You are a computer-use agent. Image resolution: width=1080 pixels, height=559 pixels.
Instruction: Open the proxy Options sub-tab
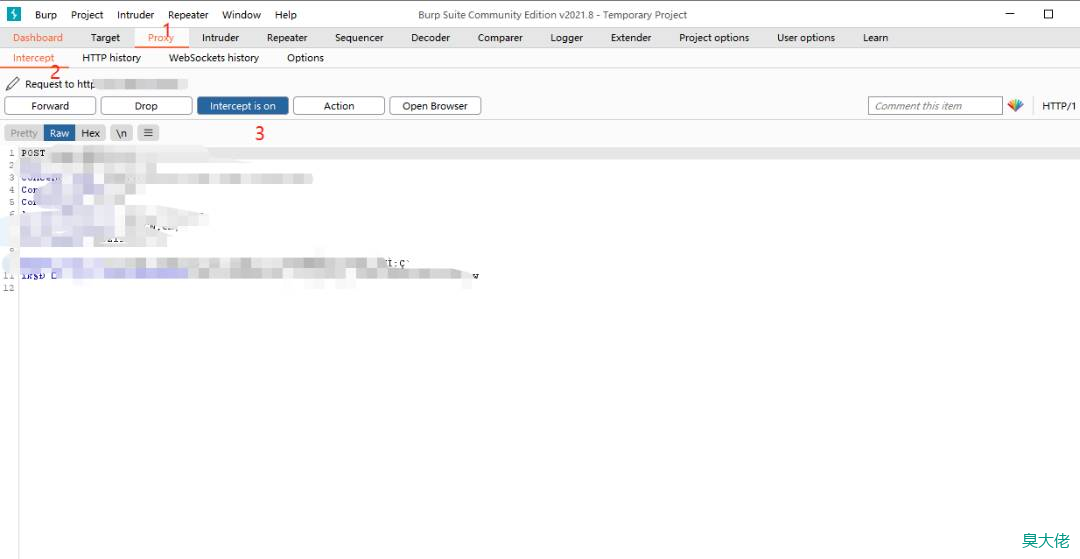(x=306, y=58)
